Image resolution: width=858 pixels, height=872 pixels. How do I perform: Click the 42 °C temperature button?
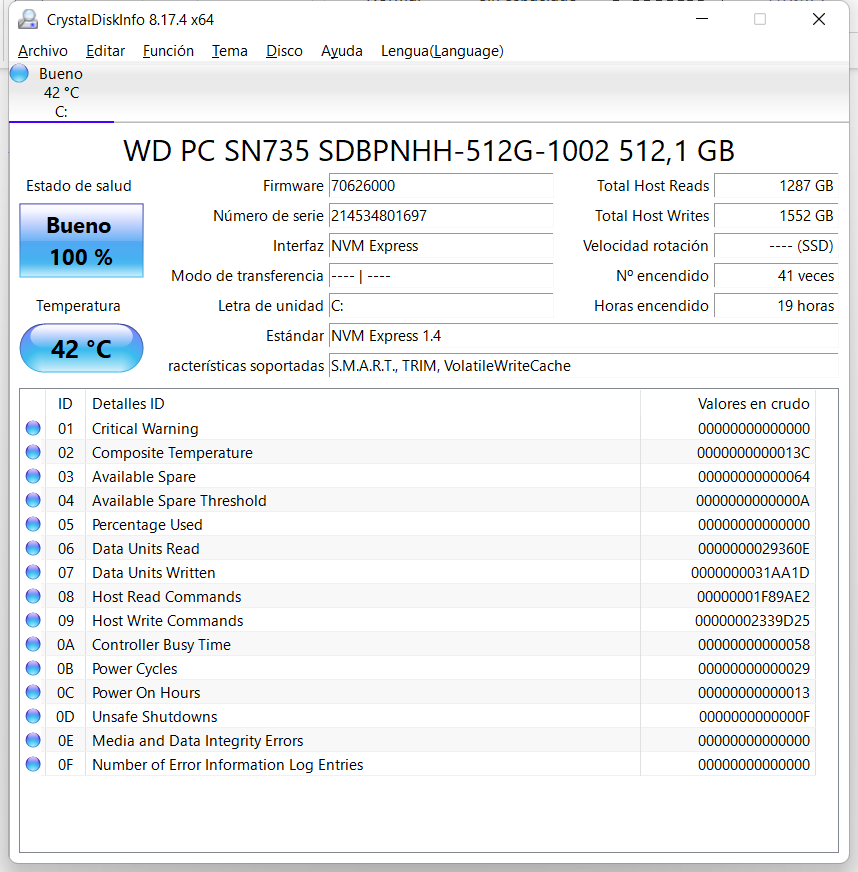click(81, 348)
